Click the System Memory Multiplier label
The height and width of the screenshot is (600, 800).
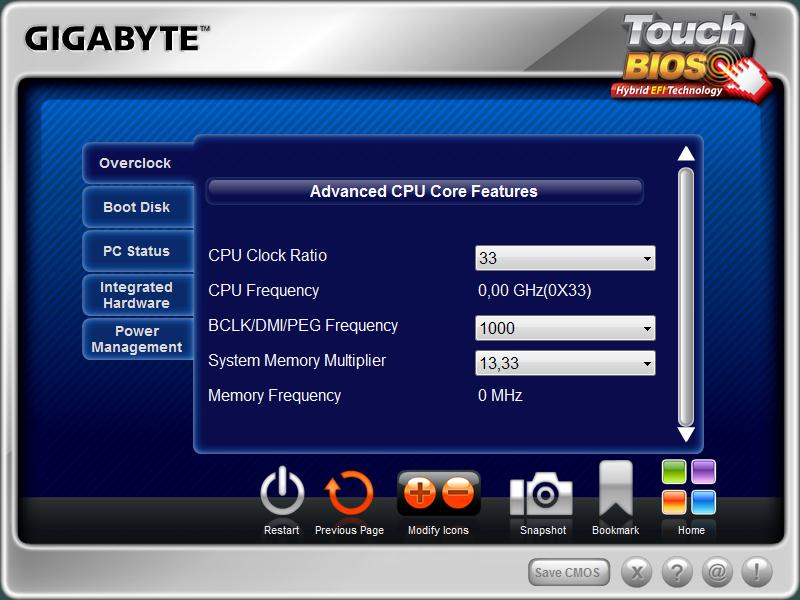point(297,361)
